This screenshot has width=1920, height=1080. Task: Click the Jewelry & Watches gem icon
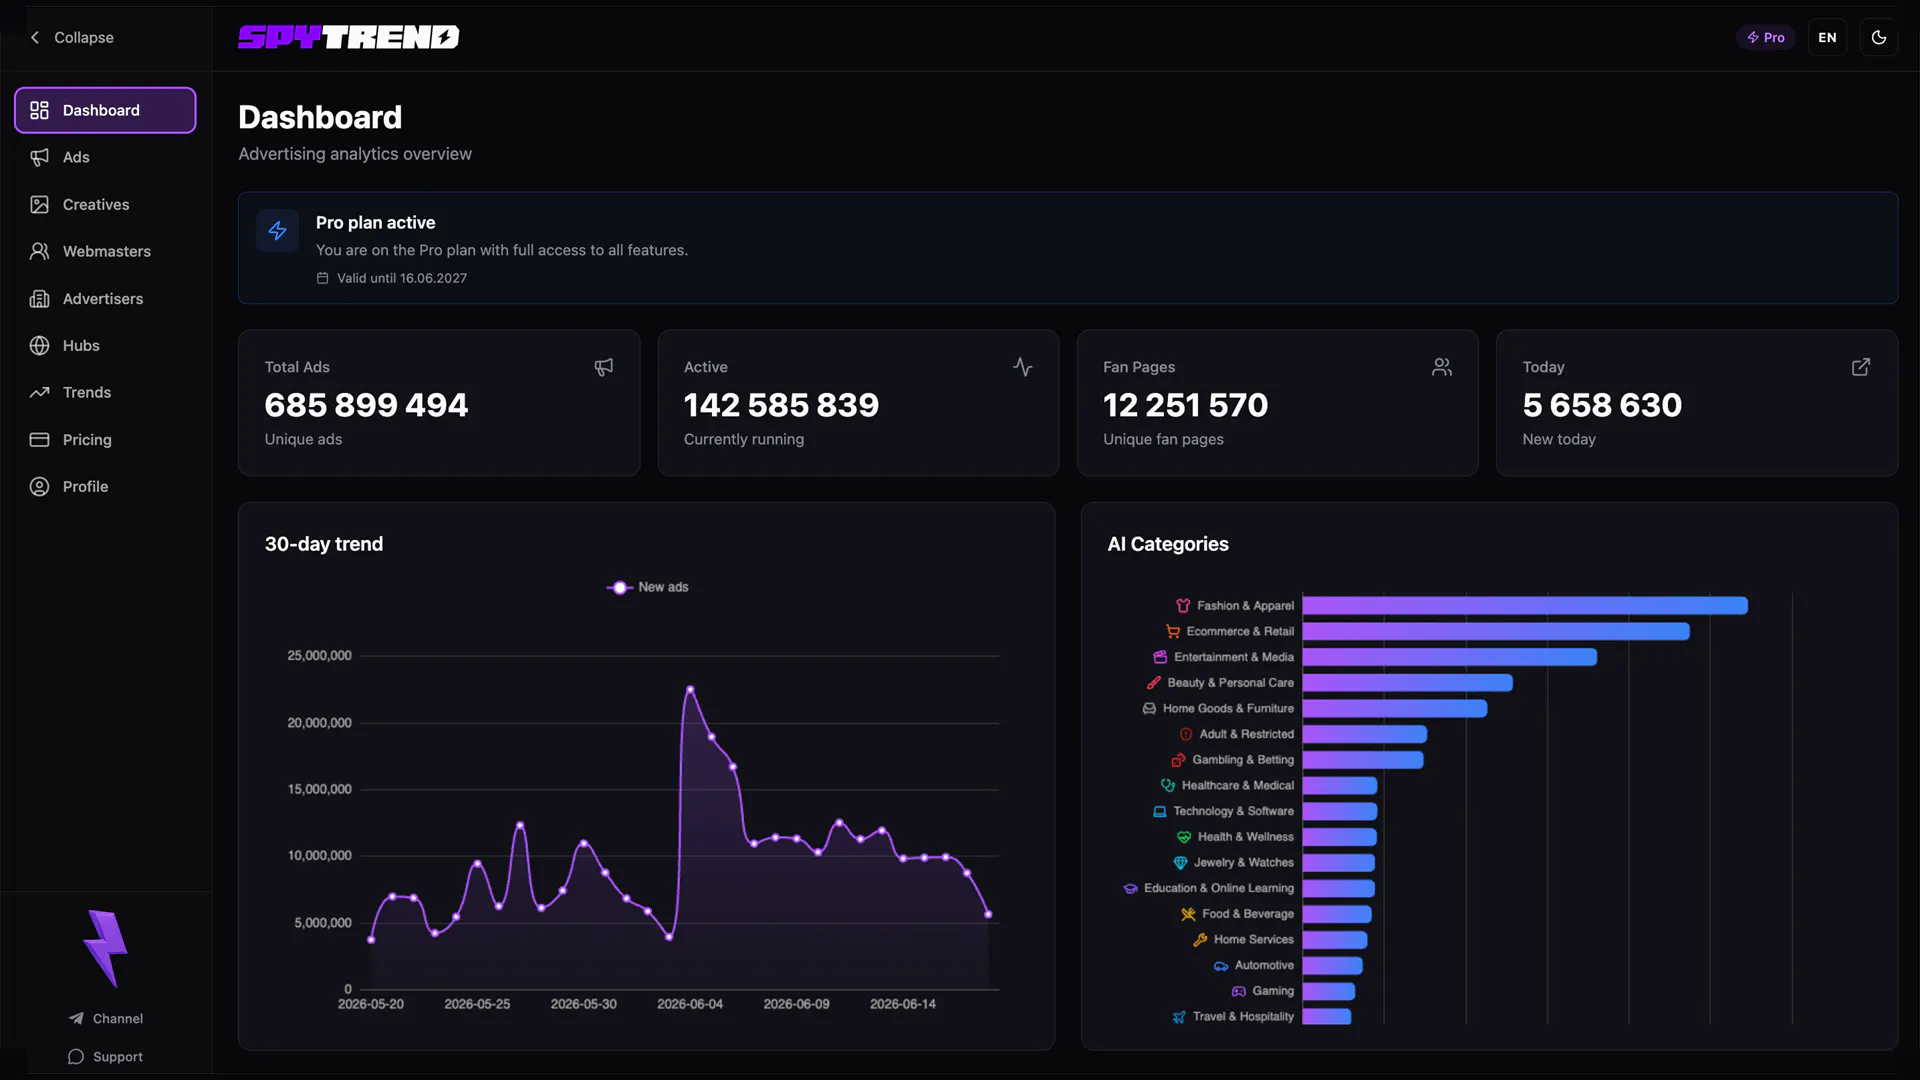(x=1180, y=862)
